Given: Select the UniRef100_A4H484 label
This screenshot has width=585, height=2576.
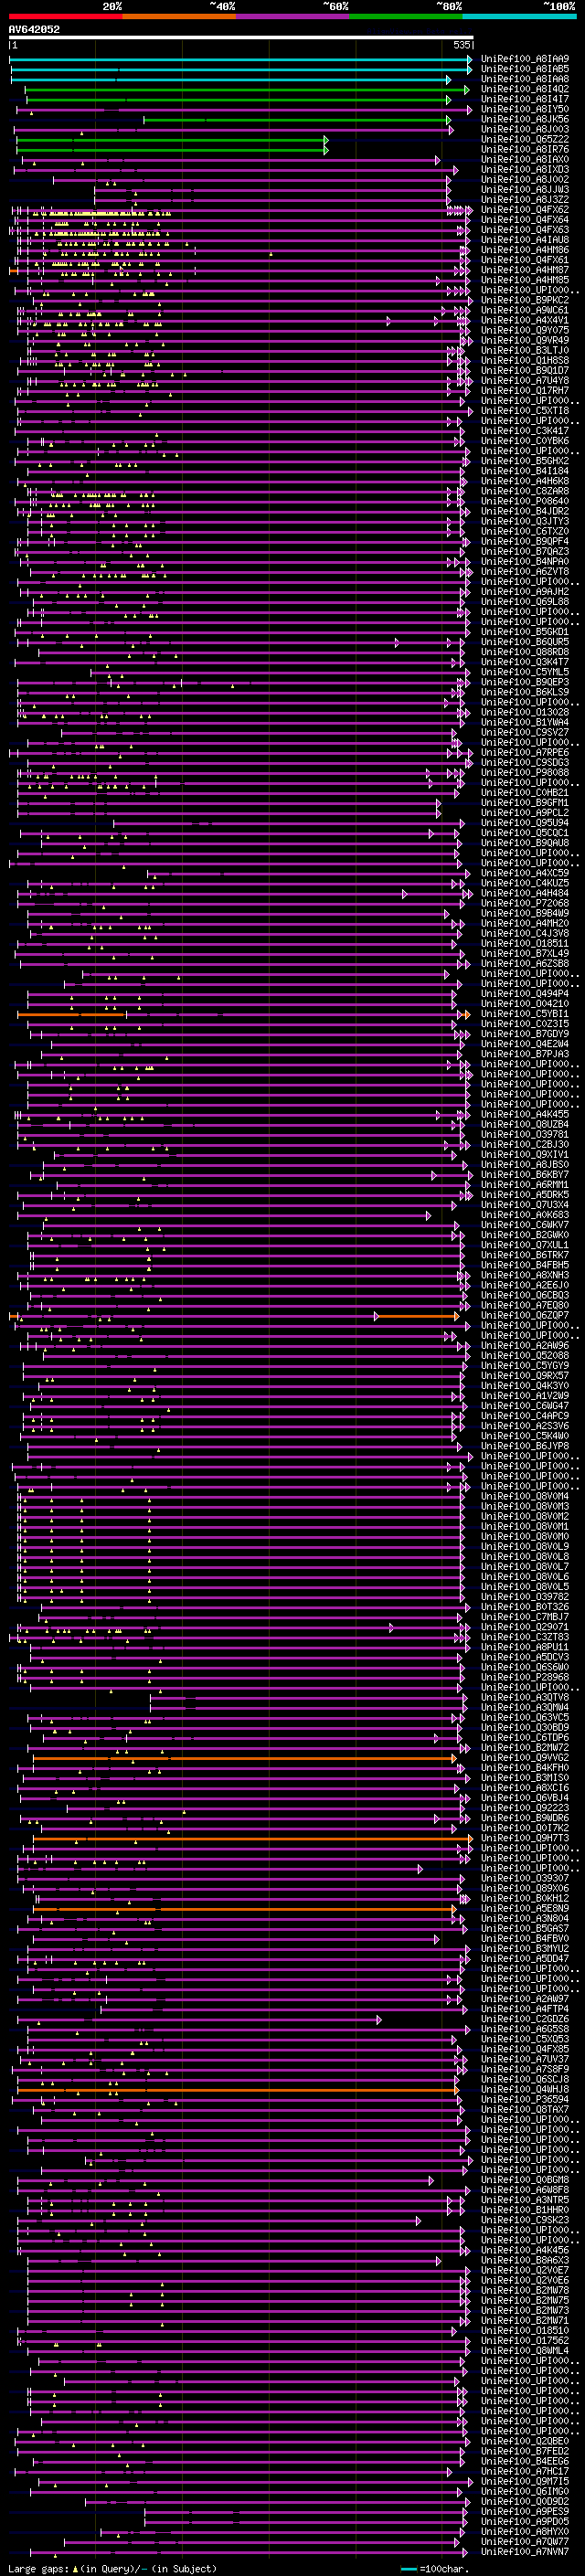Looking at the screenshot, I should pyautogui.click(x=525, y=893).
